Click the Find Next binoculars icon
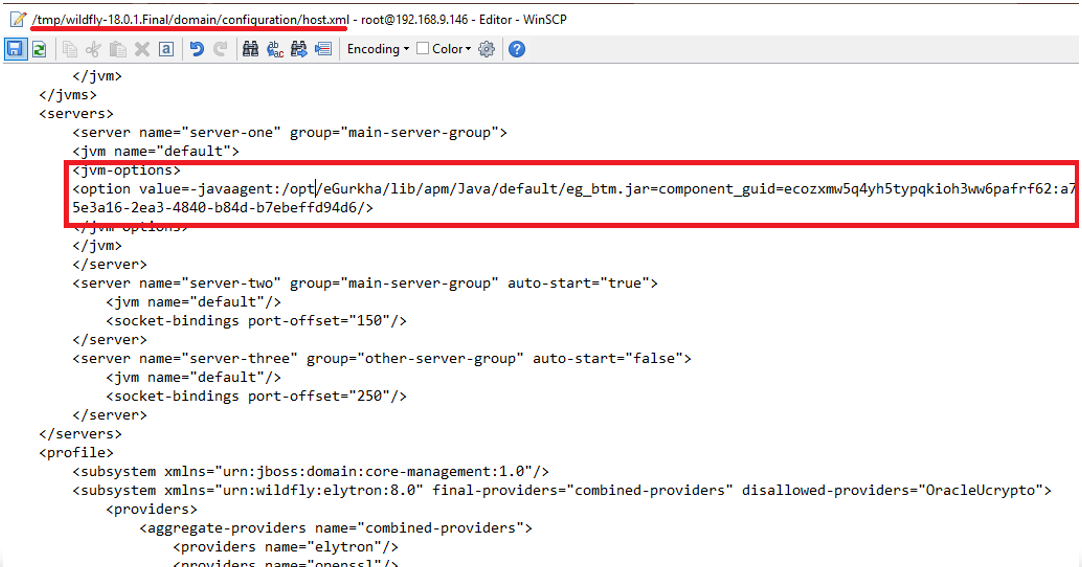This screenshot has width=1082, height=567. (x=299, y=49)
